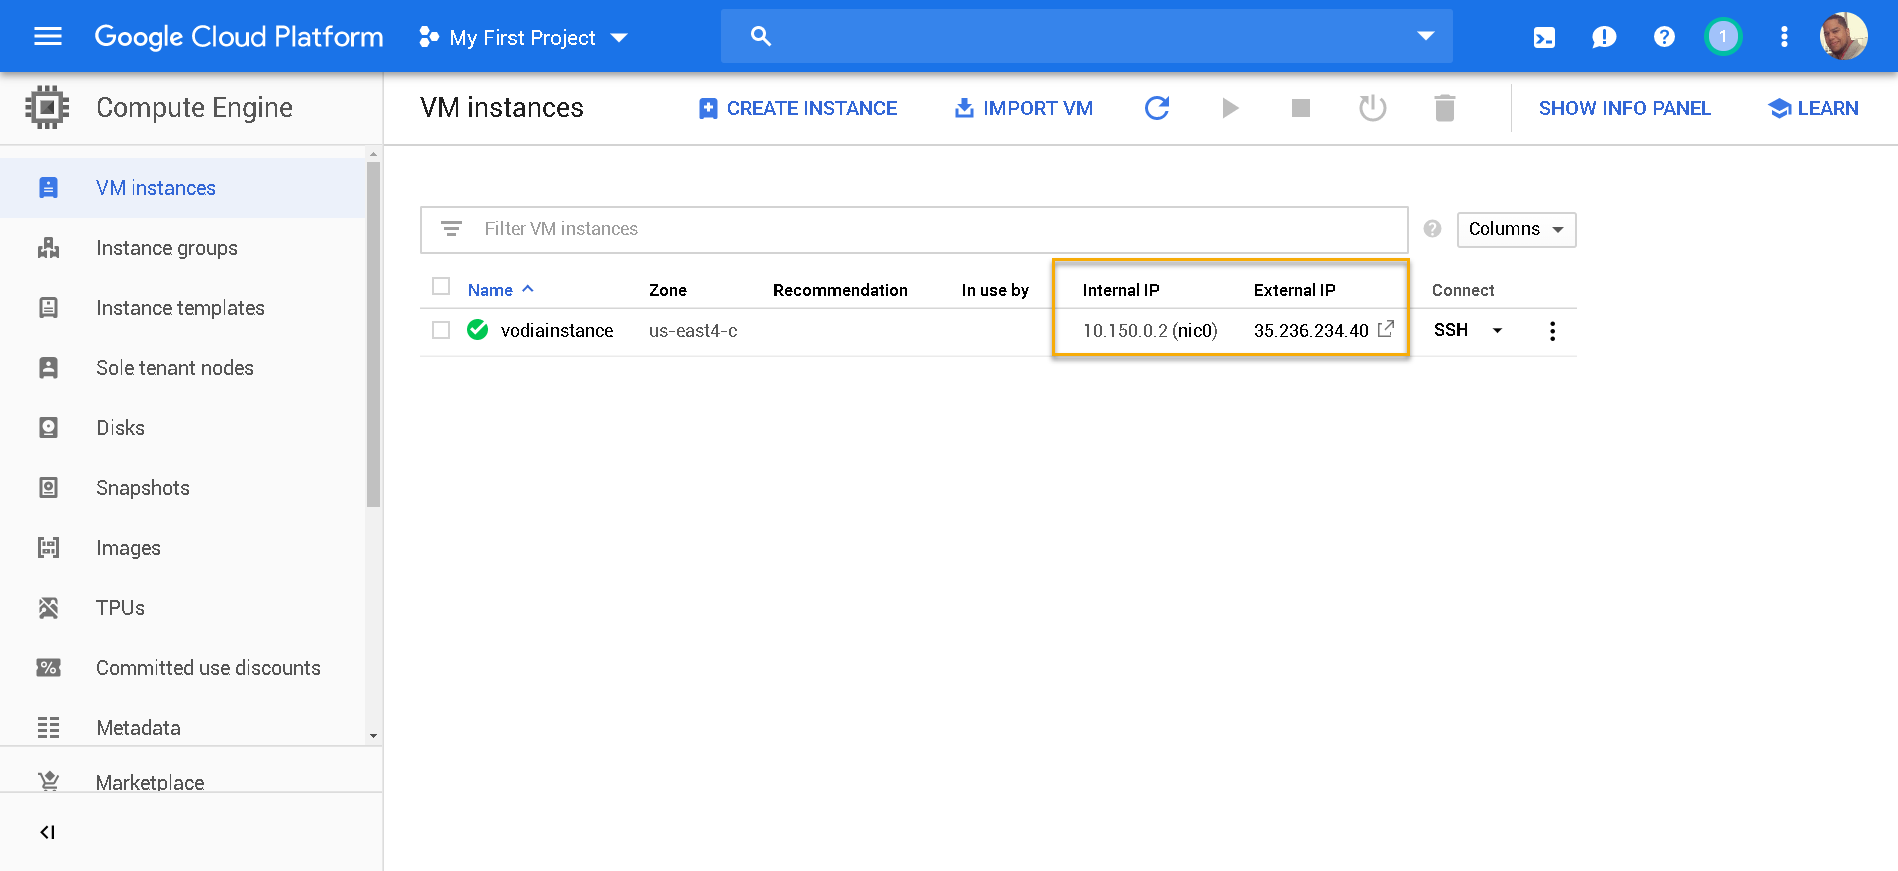This screenshot has height=871, width=1898.
Task: Expand the search bar dropdown arrow
Action: pos(1426,36)
